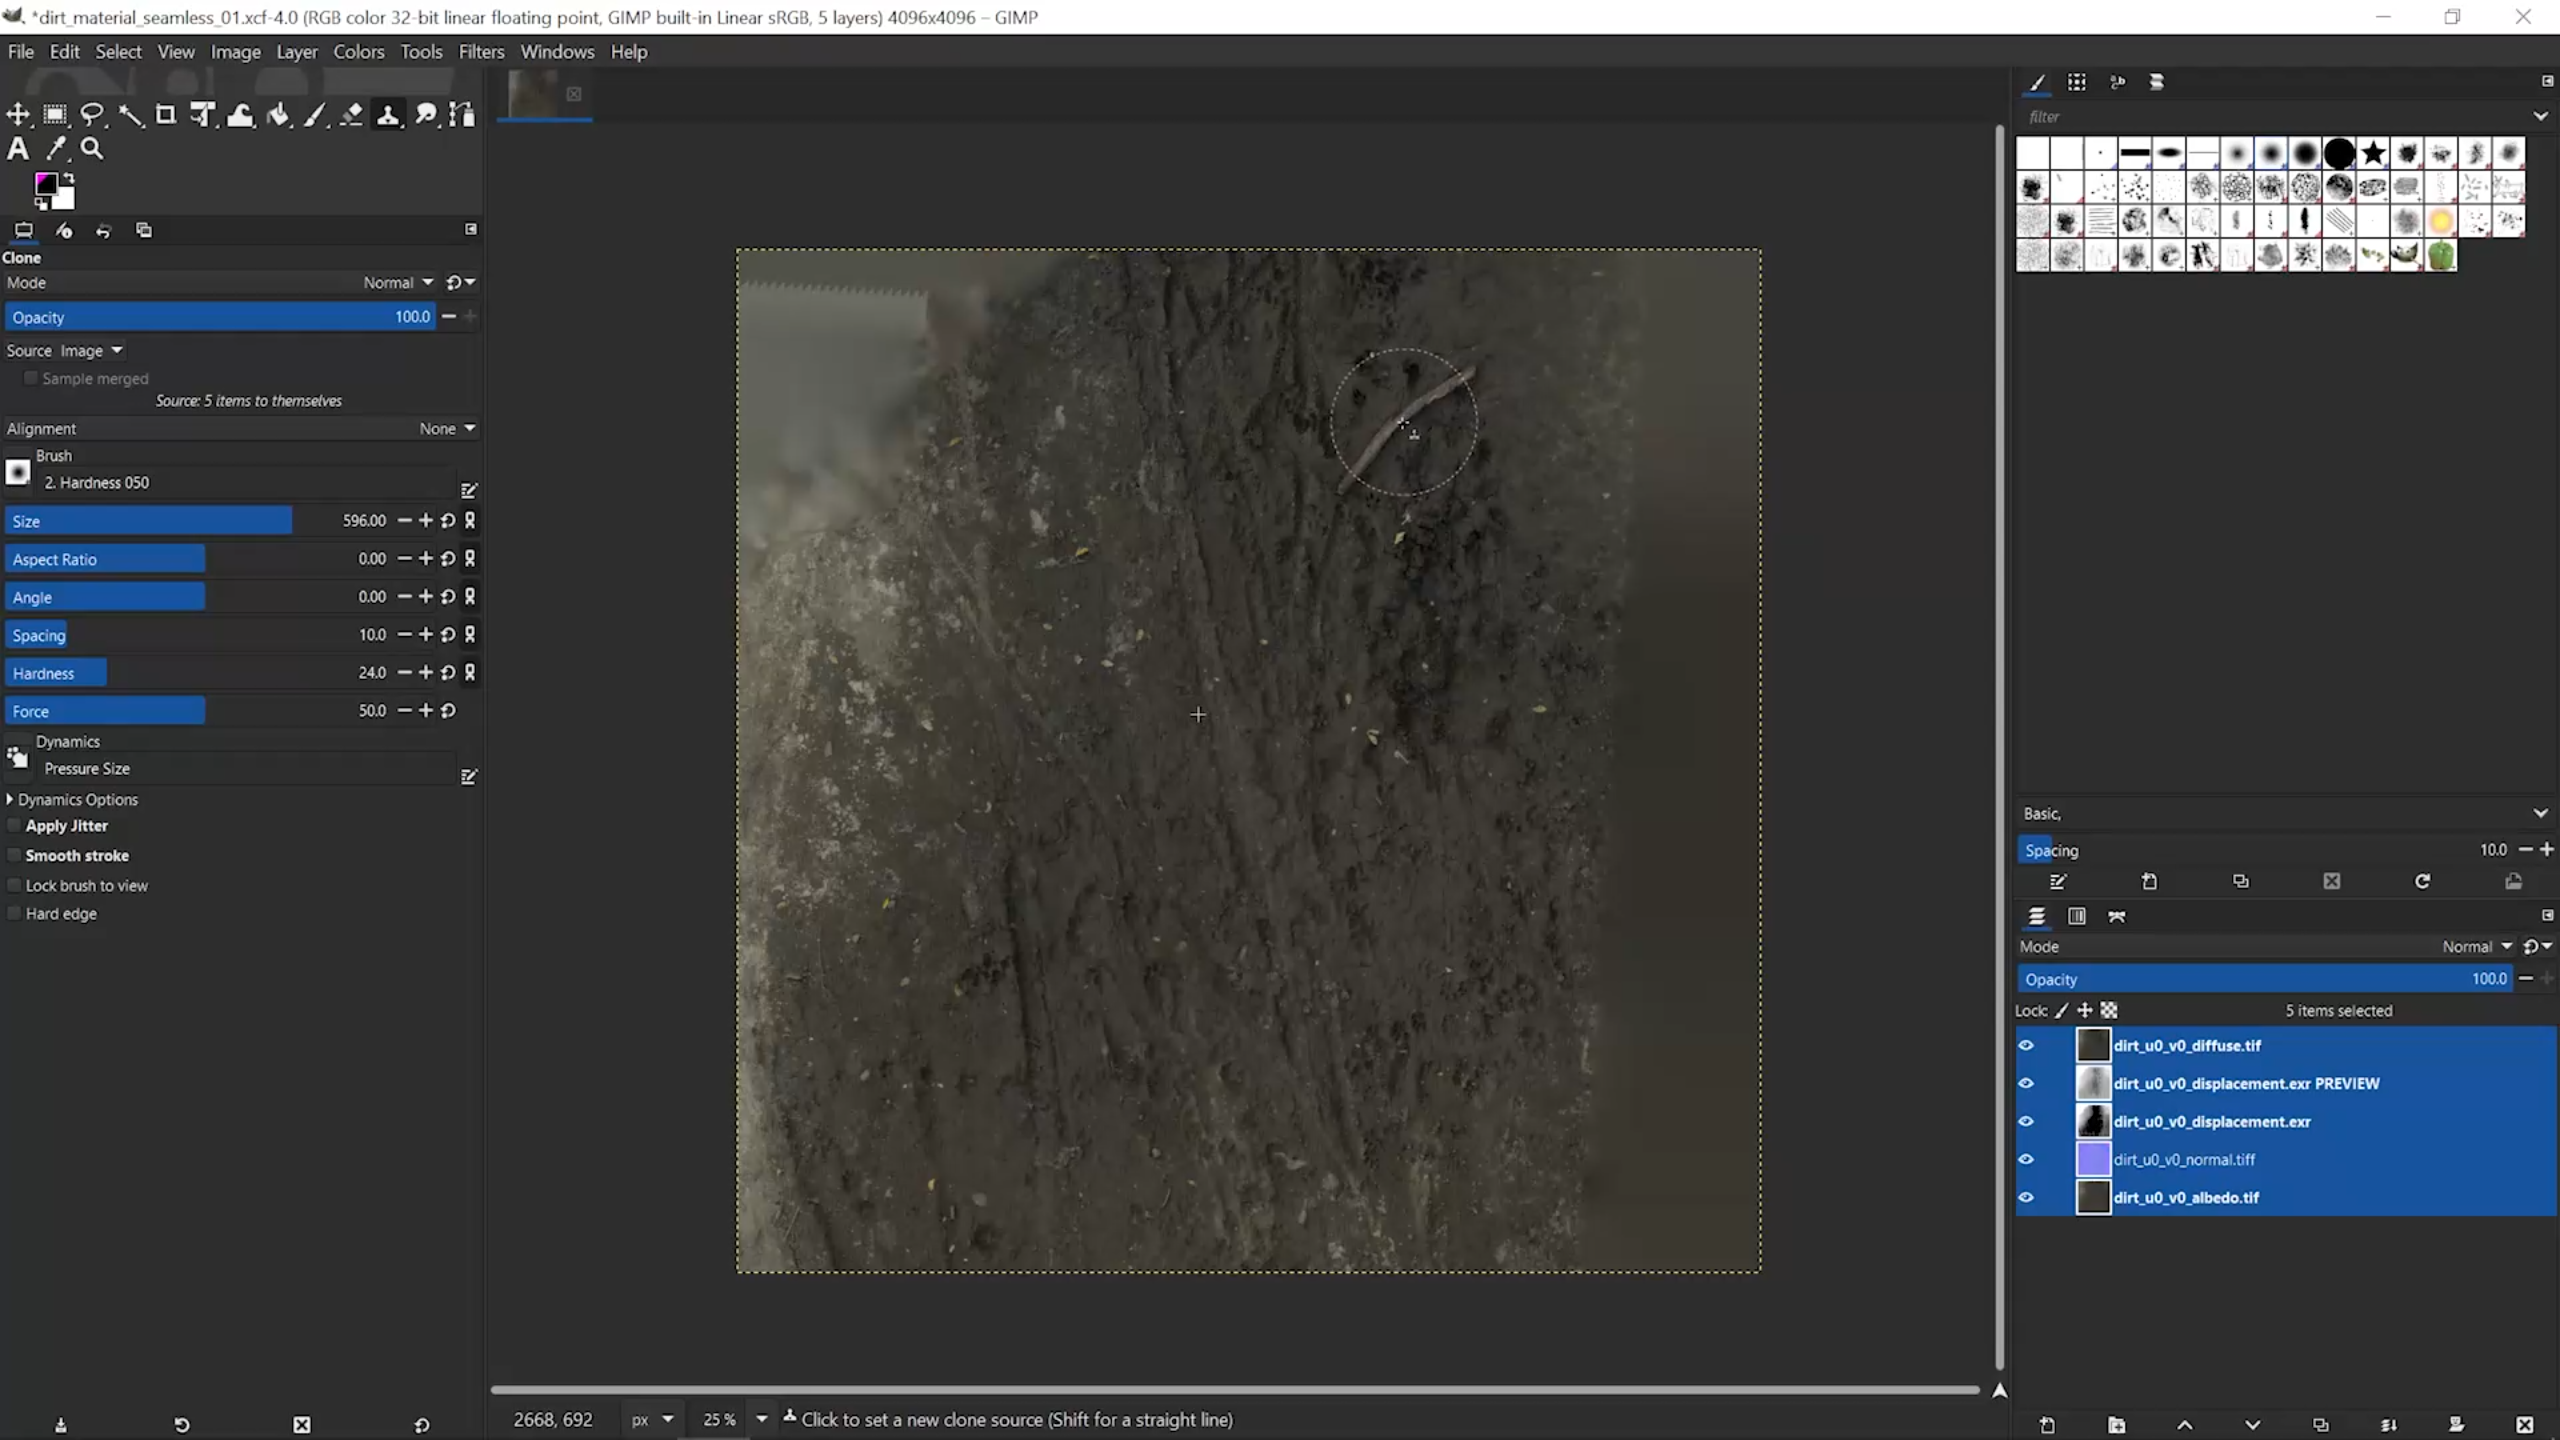Toggle visibility of dirt_u0_v0_normal.tiff layer
The height and width of the screenshot is (1440, 2560).
click(x=2026, y=1159)
